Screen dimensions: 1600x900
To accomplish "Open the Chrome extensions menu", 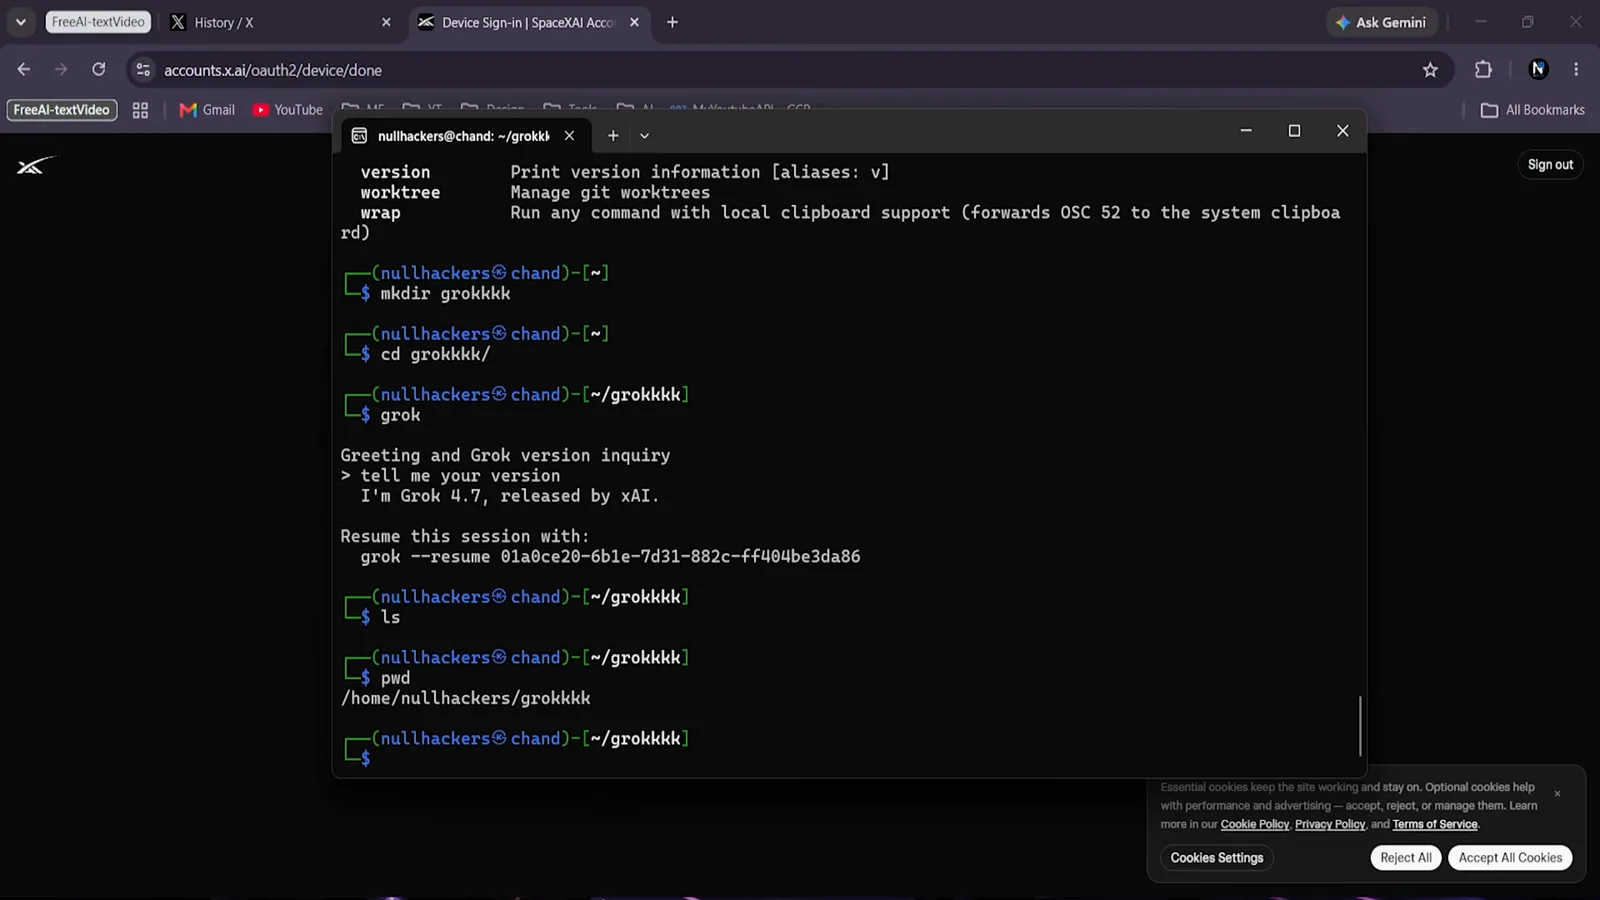I will click(1483, 70).
